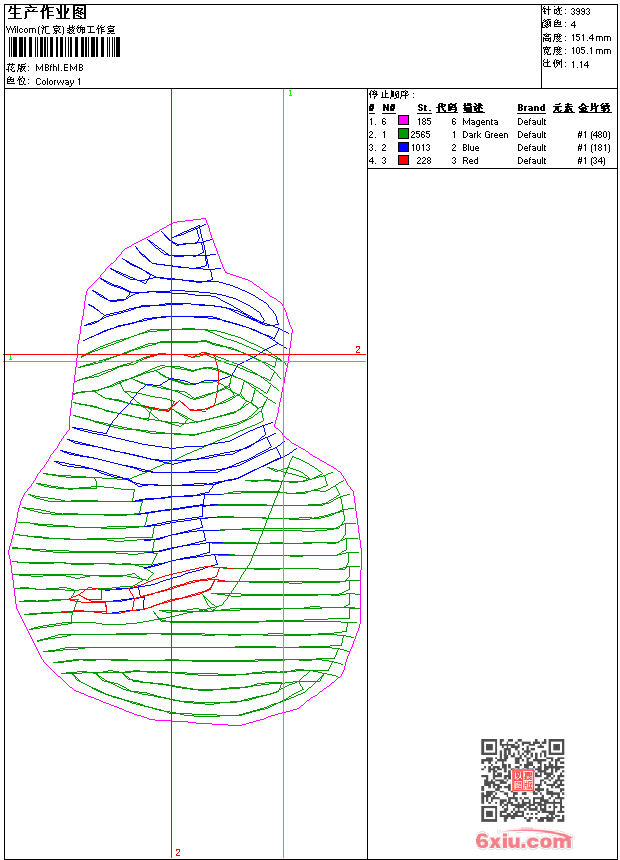Click the #1 (480) sequin entry

coord(593,134)
